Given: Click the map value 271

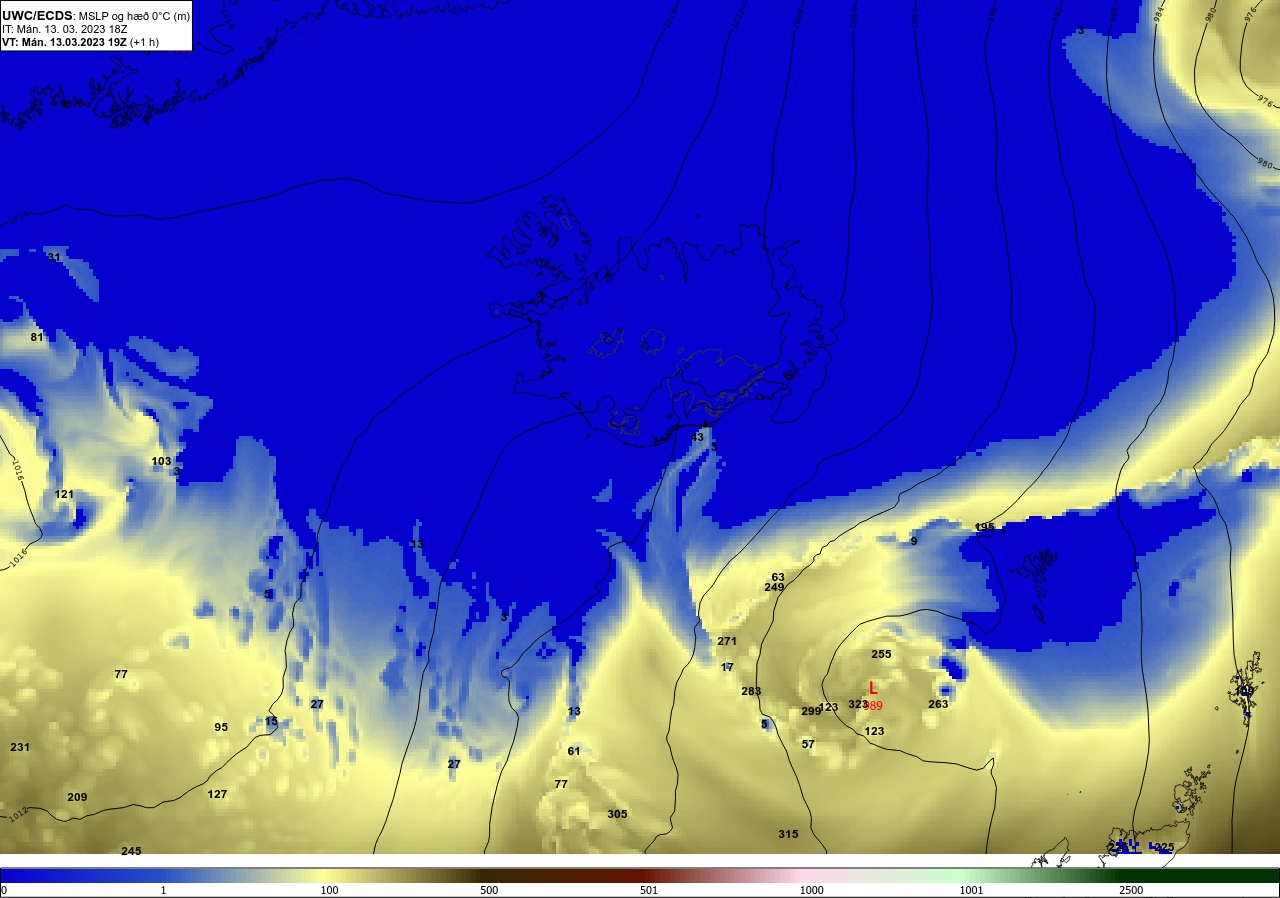Looking at the screenshot, I should pos(727,641).
